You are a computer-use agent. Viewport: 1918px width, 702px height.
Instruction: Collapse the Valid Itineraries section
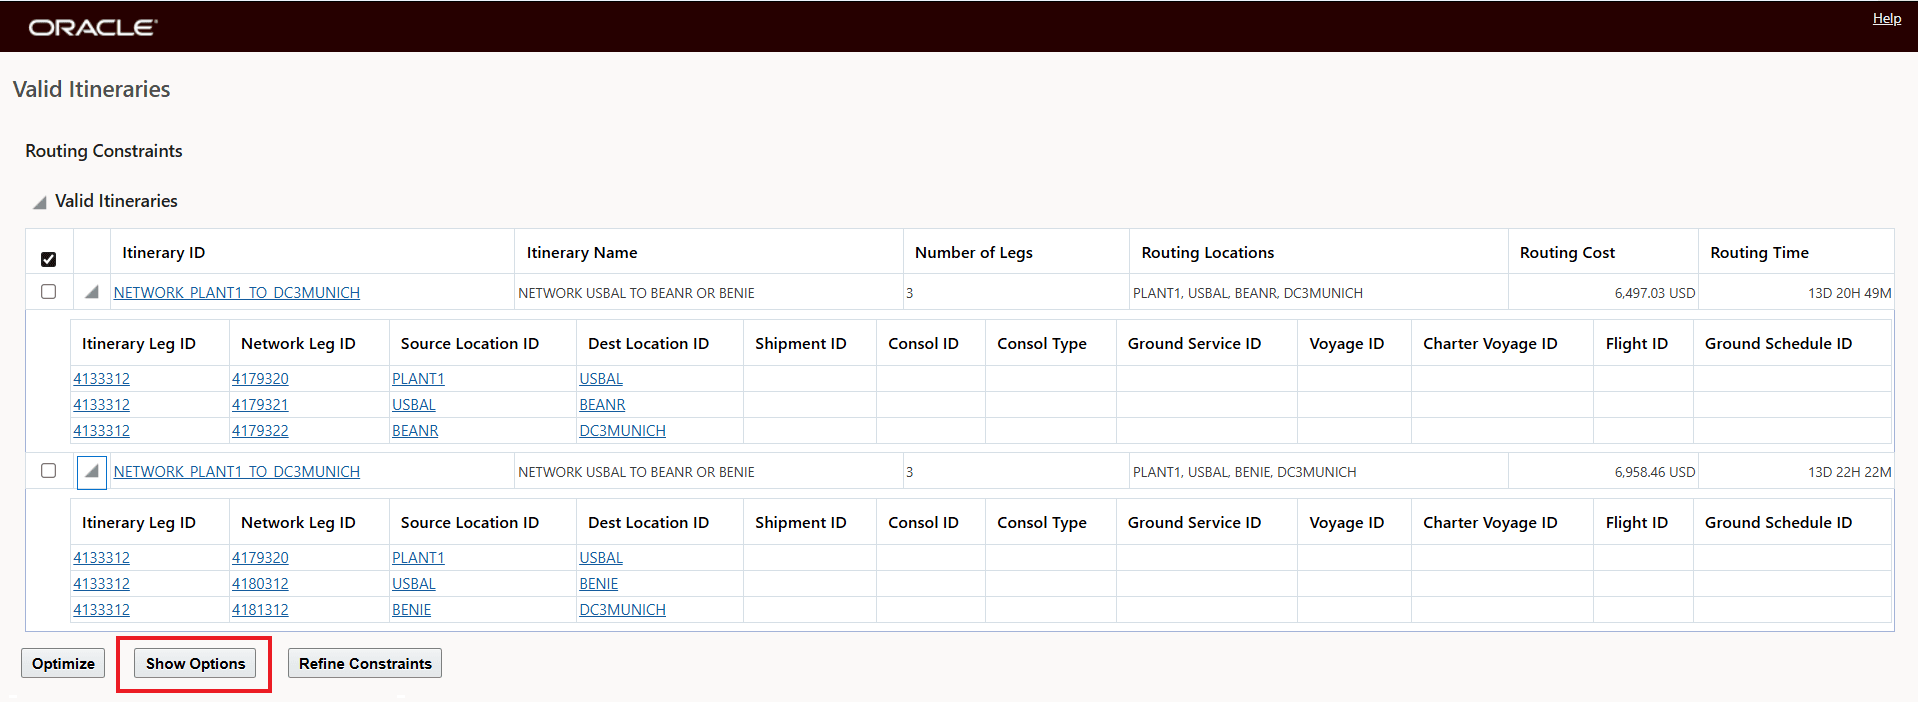(40, 202)
